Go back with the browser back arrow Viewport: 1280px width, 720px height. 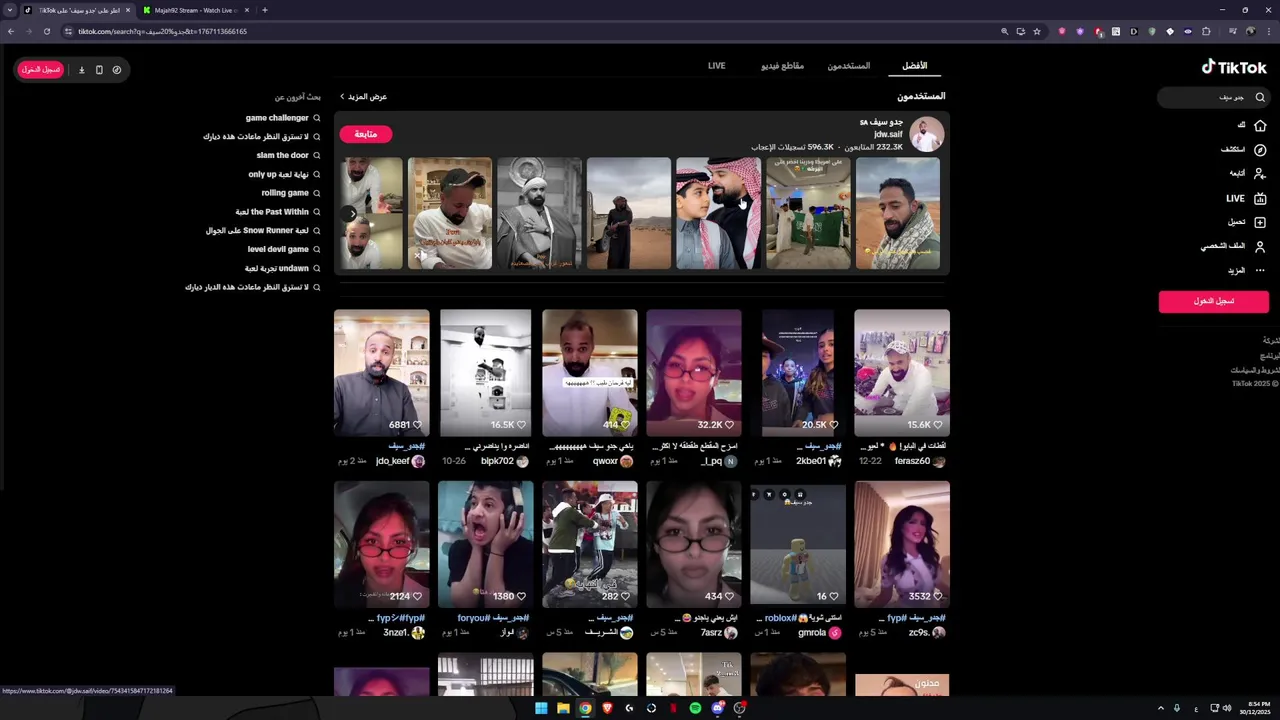(10, 31)
